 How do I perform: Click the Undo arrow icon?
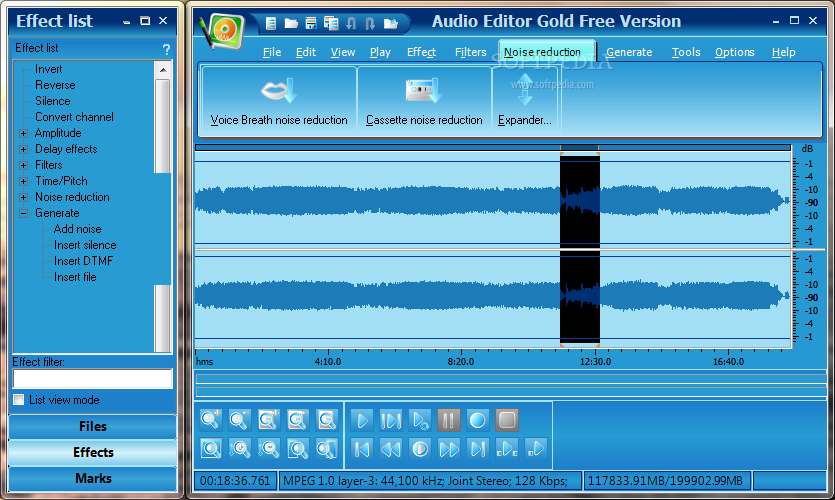pyautogui.click(x=351, y=23)
